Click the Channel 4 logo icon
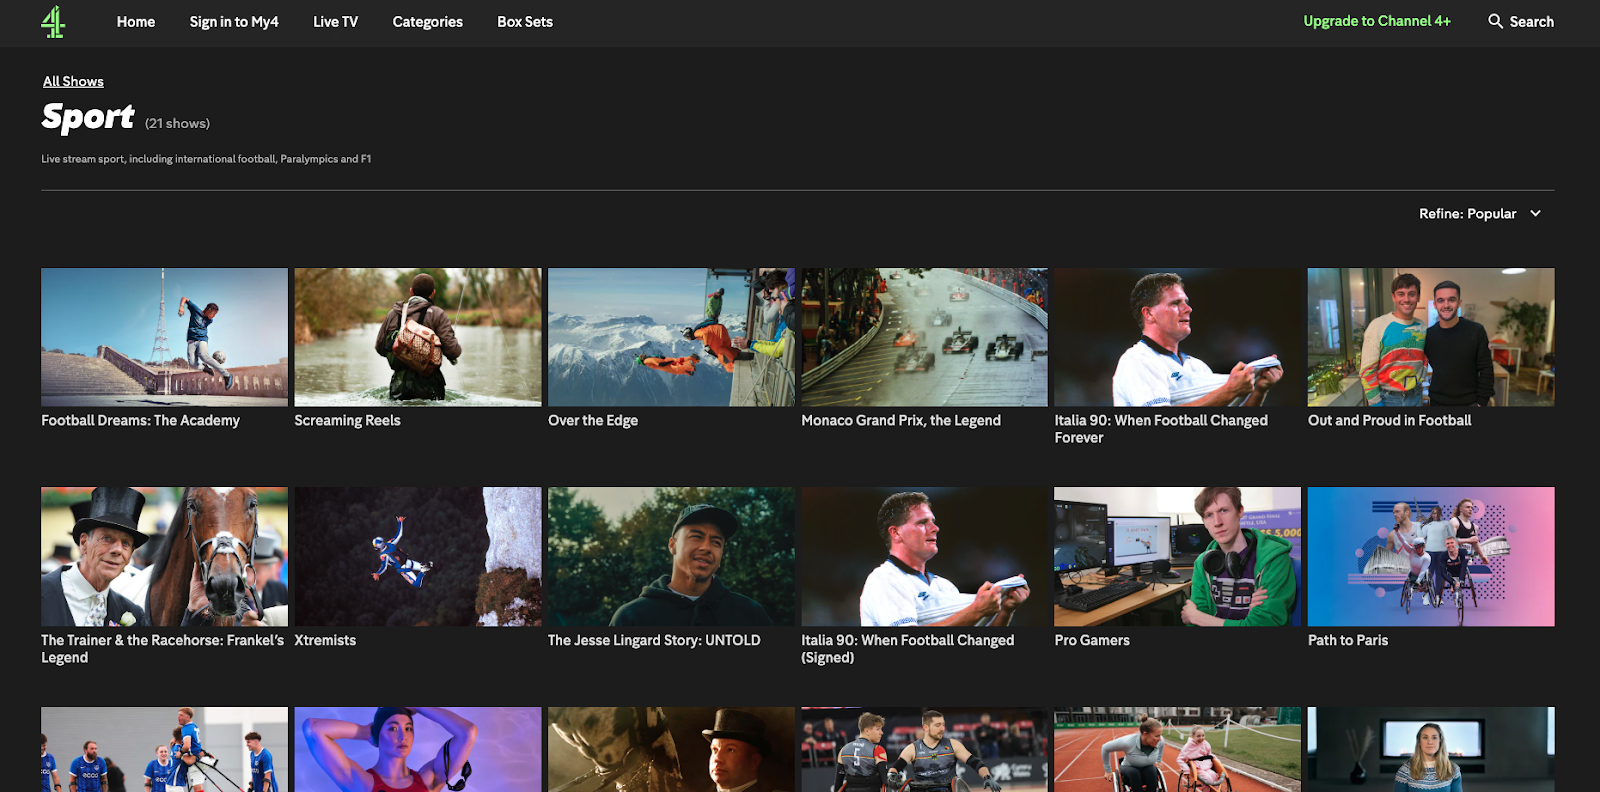Image resolution: width=1600 pixels, height=792 pixels. [x=53, y=22]
